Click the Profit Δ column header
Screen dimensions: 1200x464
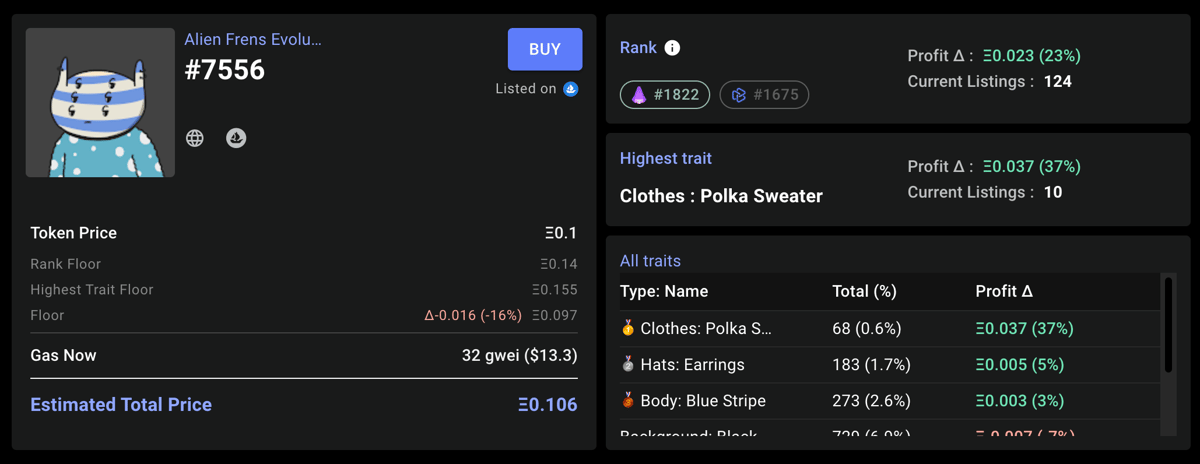point(1004,292)
